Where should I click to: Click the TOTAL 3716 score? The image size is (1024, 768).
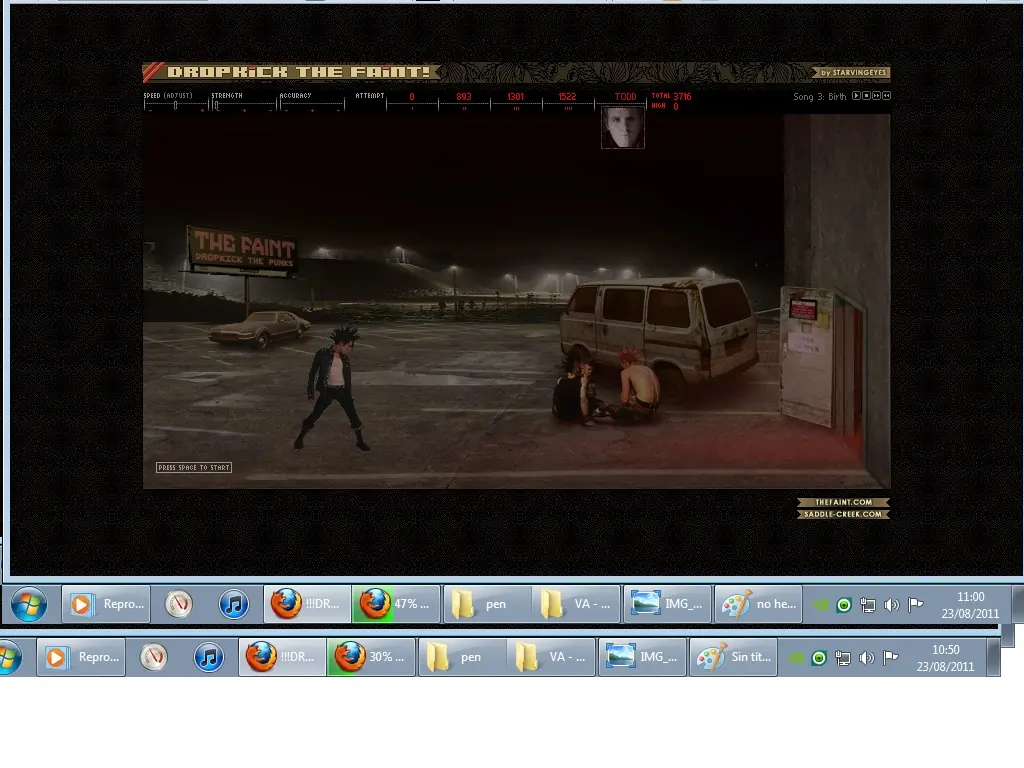(671, 96)
